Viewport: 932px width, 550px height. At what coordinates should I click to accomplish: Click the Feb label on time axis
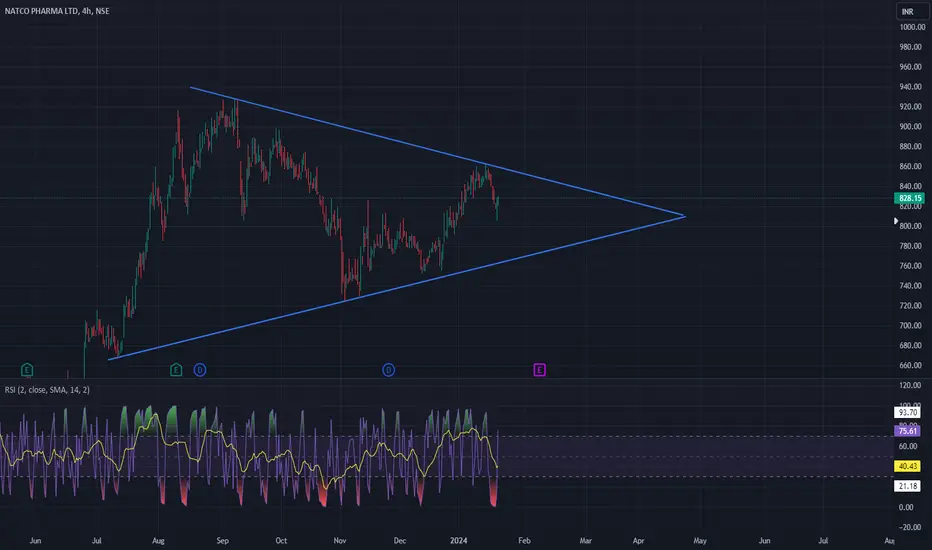tap(524, 540)
